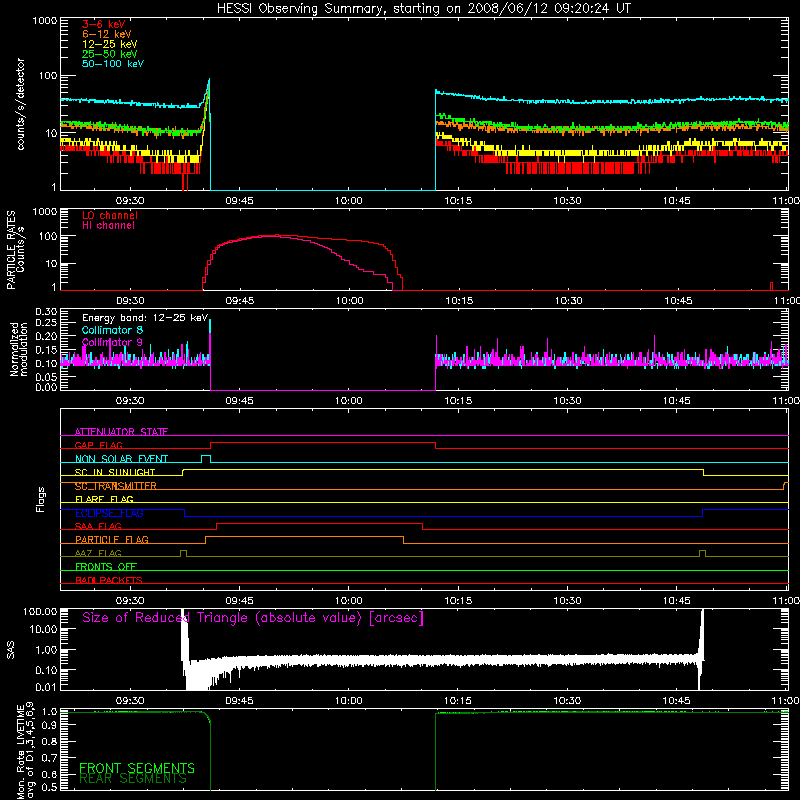The width and height of the screenshot is (800, 800).
Task: Click the "SAS" y-axis label
Action: coord(11,650)
